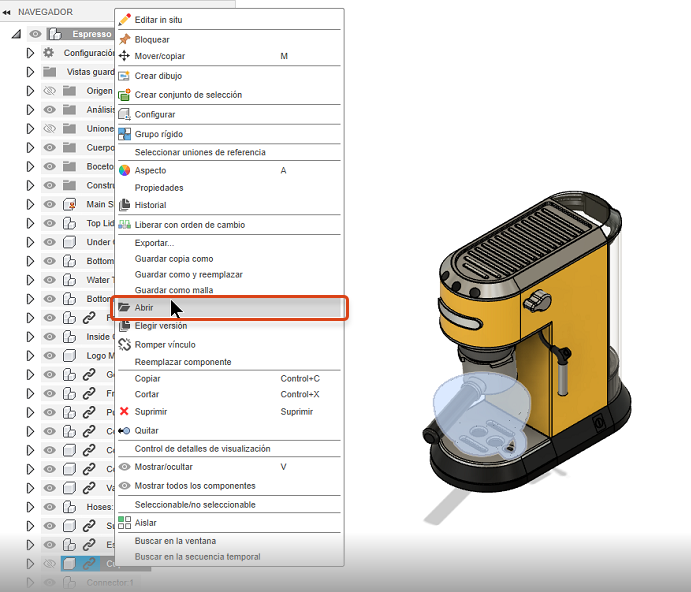Click the Configurar icon
The height and width of the screenshot is (592, 691).
[x=125, y=114]
